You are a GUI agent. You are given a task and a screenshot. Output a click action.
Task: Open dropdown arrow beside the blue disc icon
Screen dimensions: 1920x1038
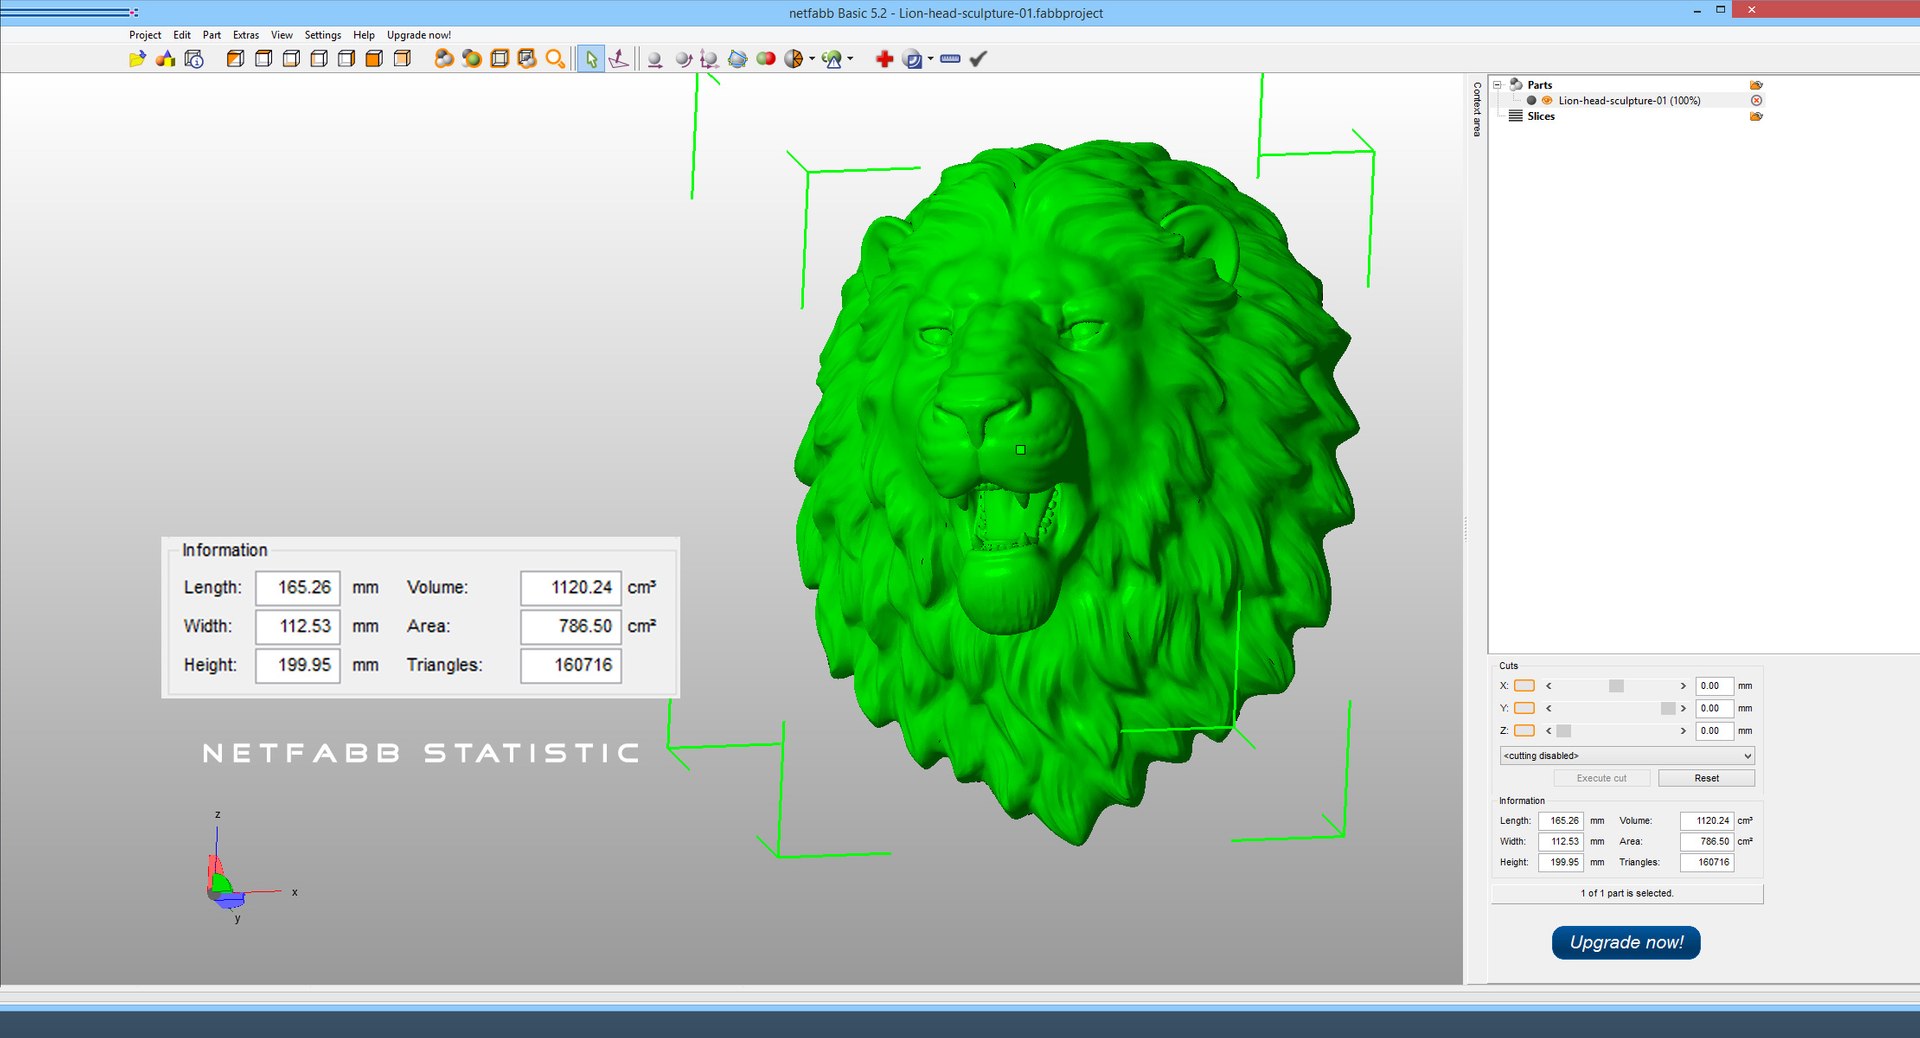(x=930, y=59)
